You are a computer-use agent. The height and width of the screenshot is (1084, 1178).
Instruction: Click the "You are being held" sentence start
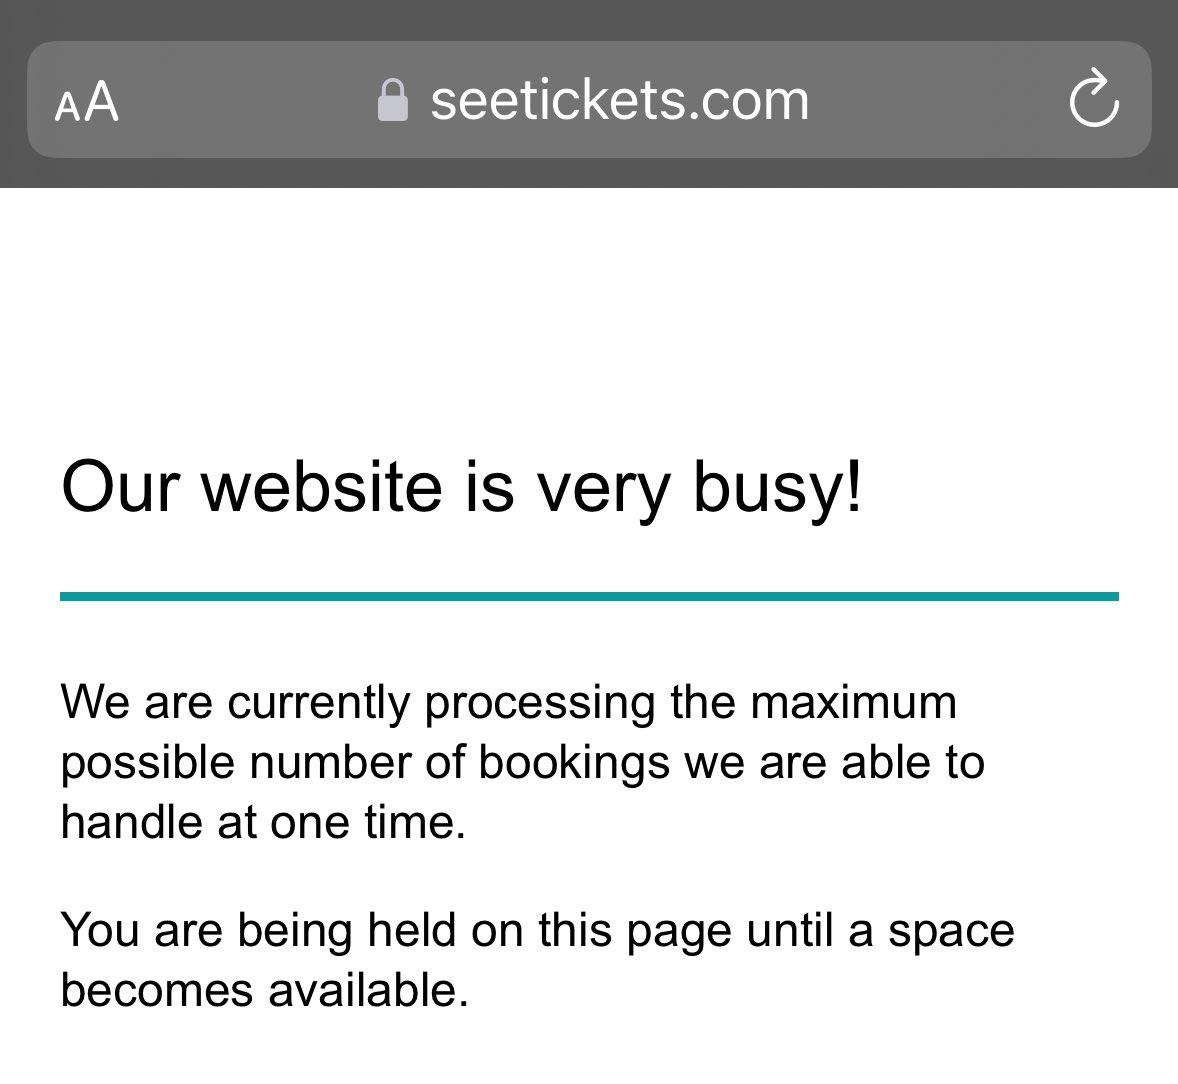pyautogui.click(x=258, y=930)
